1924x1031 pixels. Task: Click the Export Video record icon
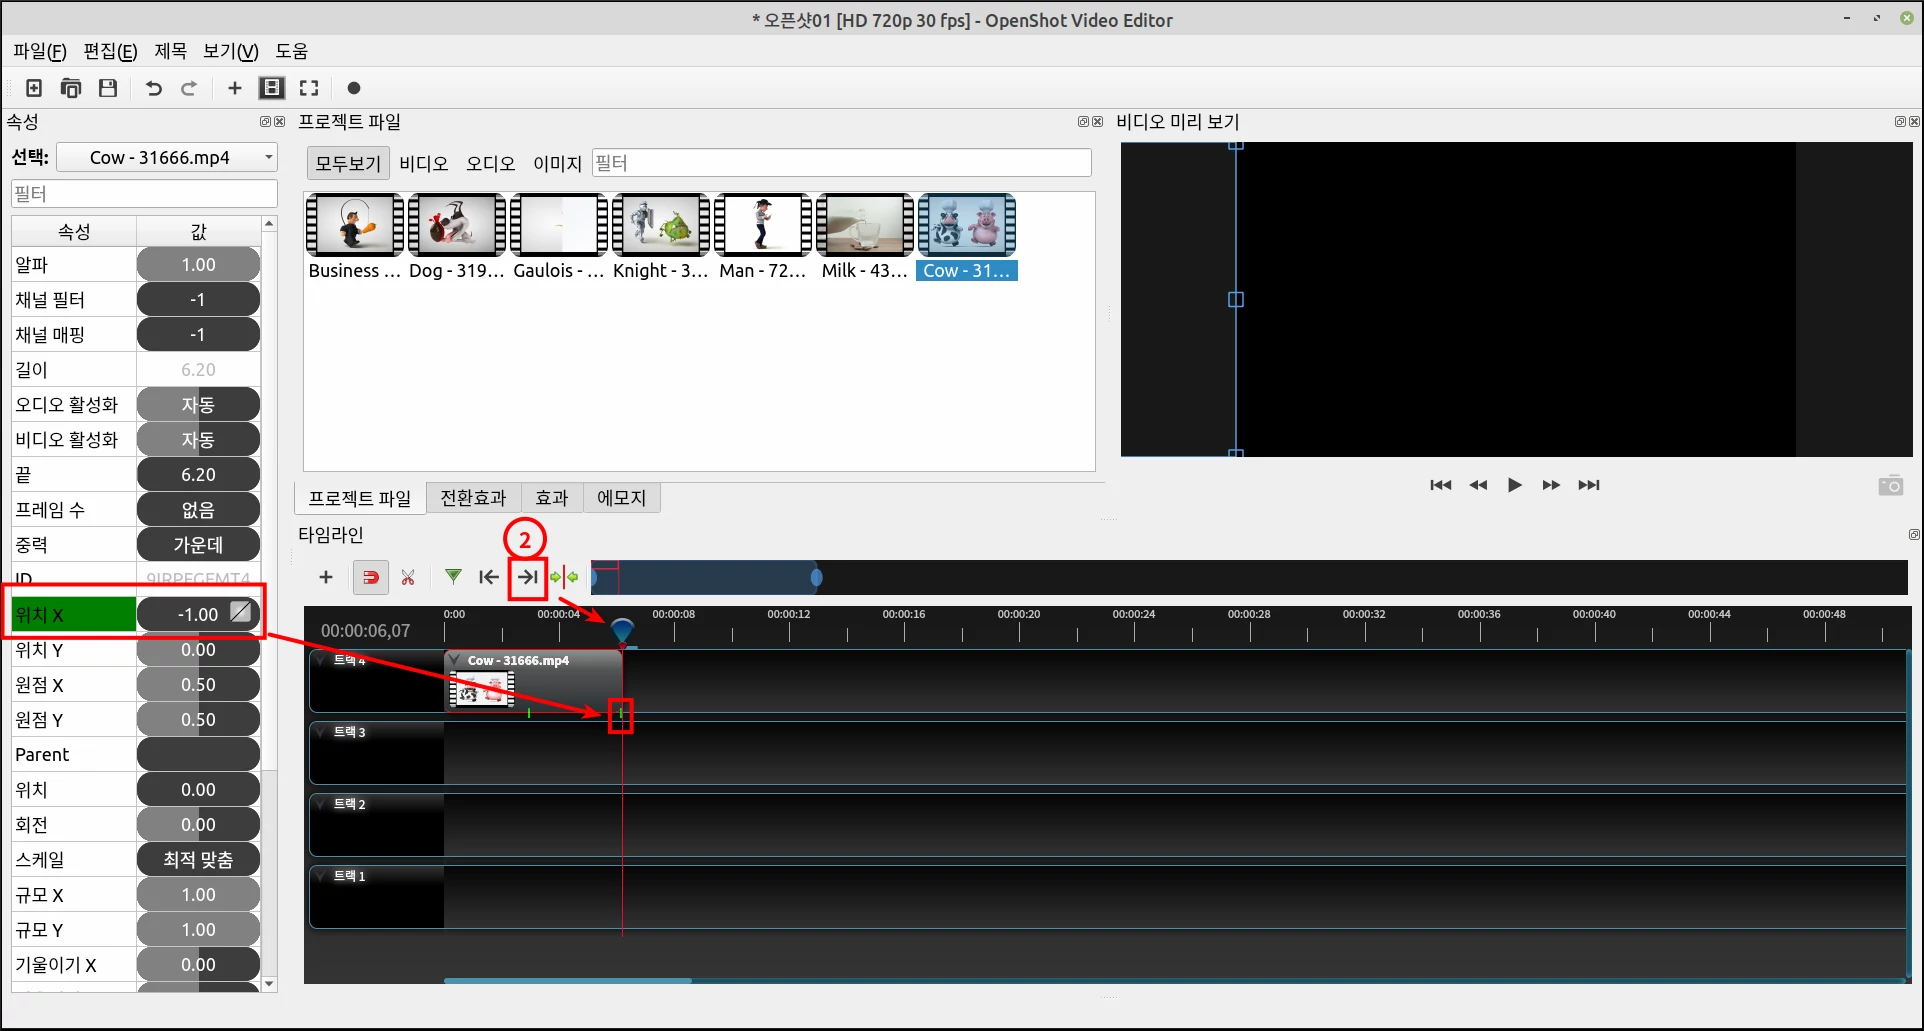354,88
